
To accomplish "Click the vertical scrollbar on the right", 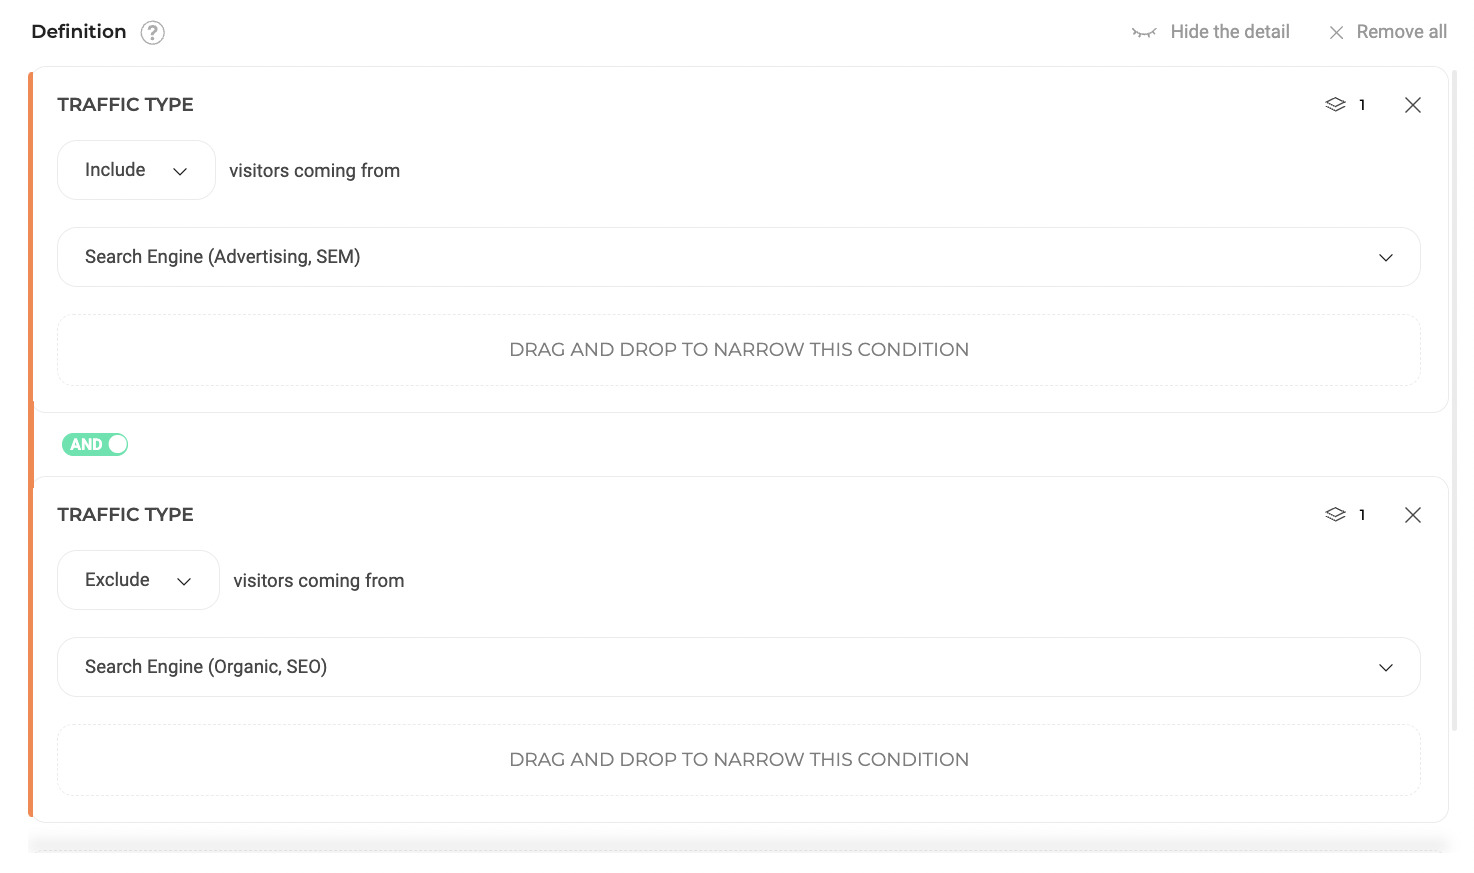I will 1454,400.
